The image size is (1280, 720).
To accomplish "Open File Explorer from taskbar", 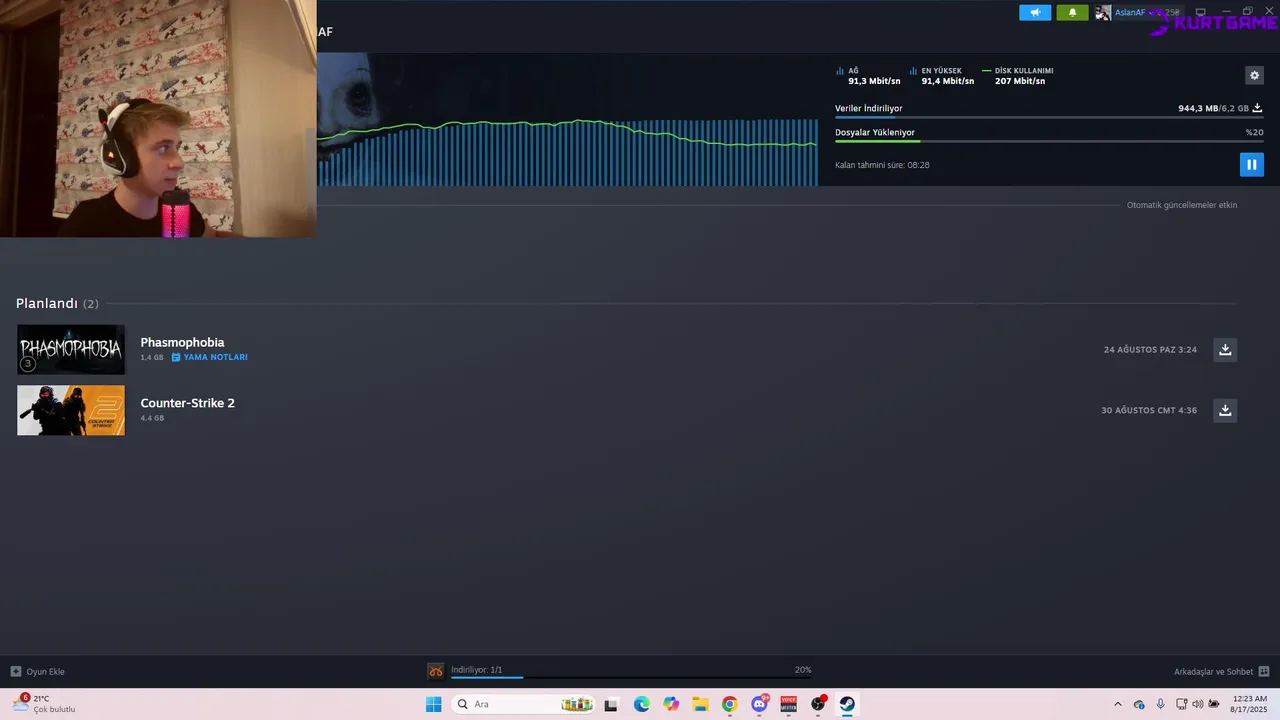I will click(700, 704).
